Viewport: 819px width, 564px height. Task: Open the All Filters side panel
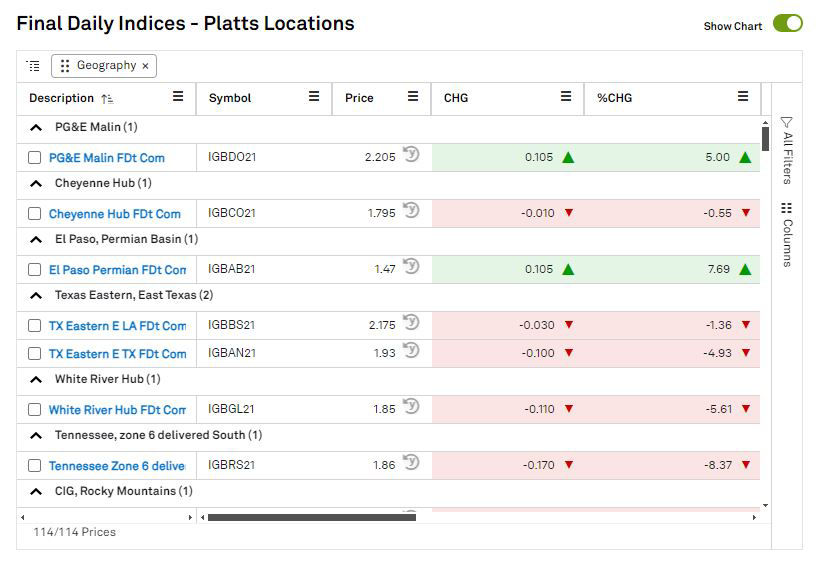pyautogui.click(x=787, y=150)
